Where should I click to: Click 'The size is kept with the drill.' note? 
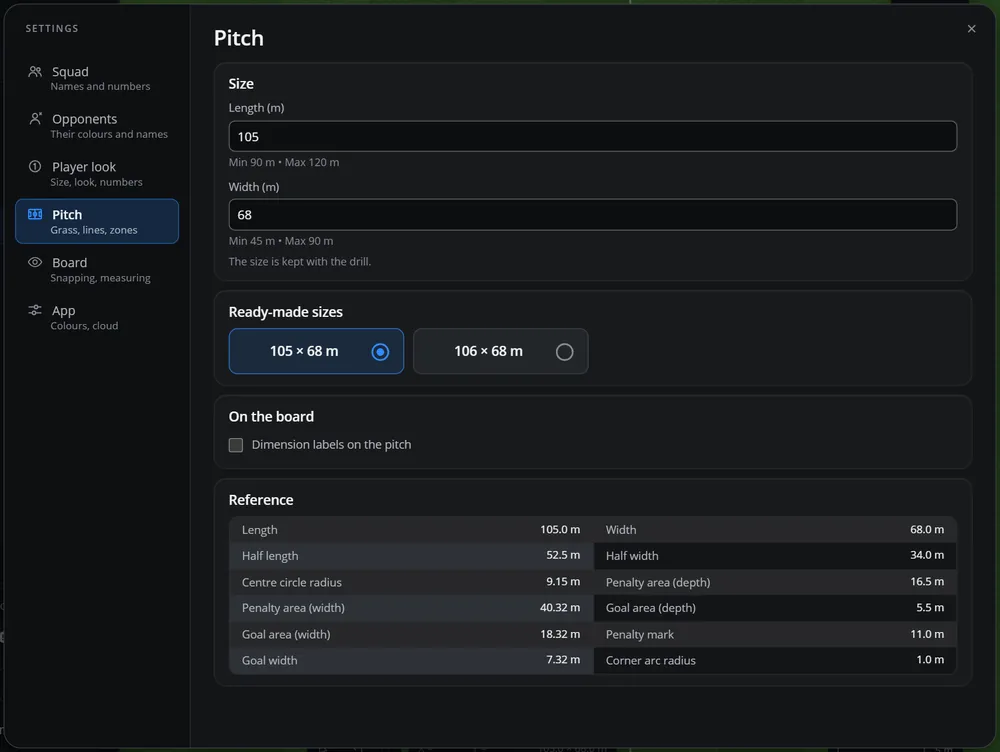pos(300,262)
